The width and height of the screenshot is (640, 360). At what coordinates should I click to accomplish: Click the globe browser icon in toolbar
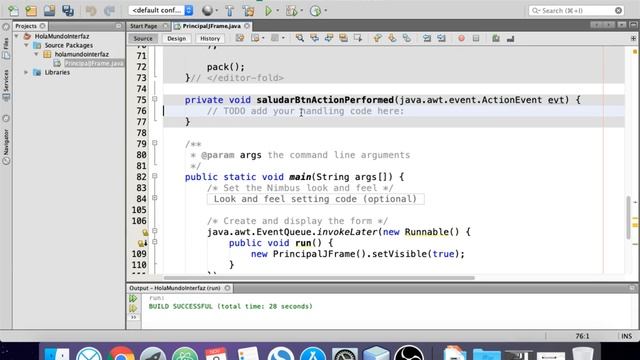pos(207,11)
